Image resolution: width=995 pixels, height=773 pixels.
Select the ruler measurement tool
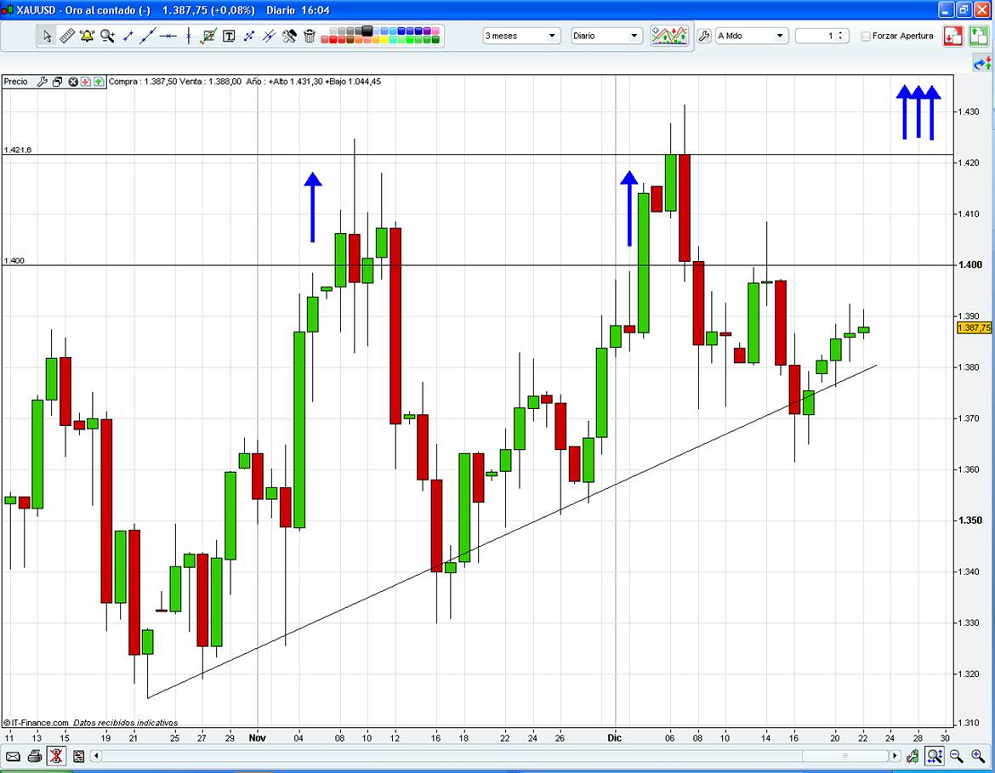click(67, 36)
